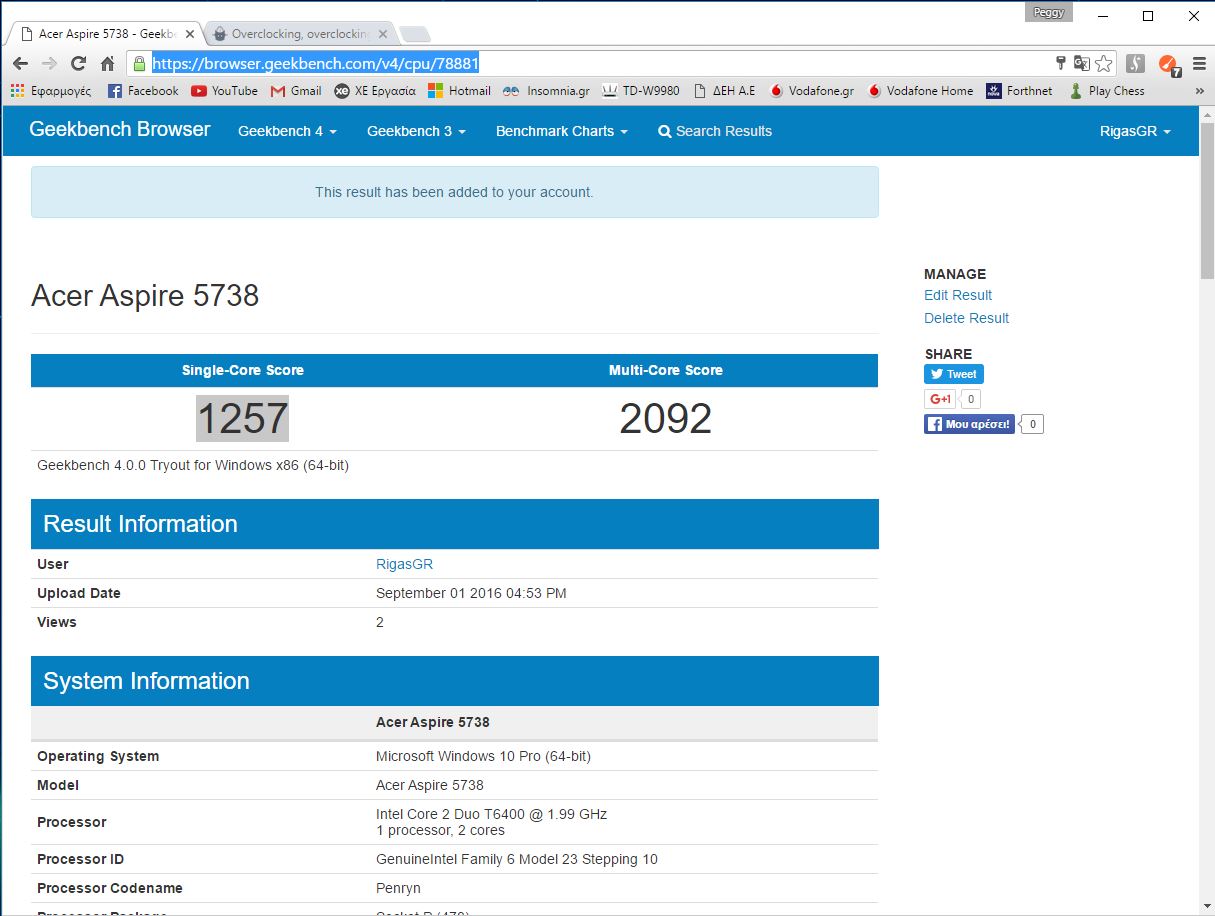Show more bookmarks with the chevron
This screenshot has width=1215, height=916.
1199,91
